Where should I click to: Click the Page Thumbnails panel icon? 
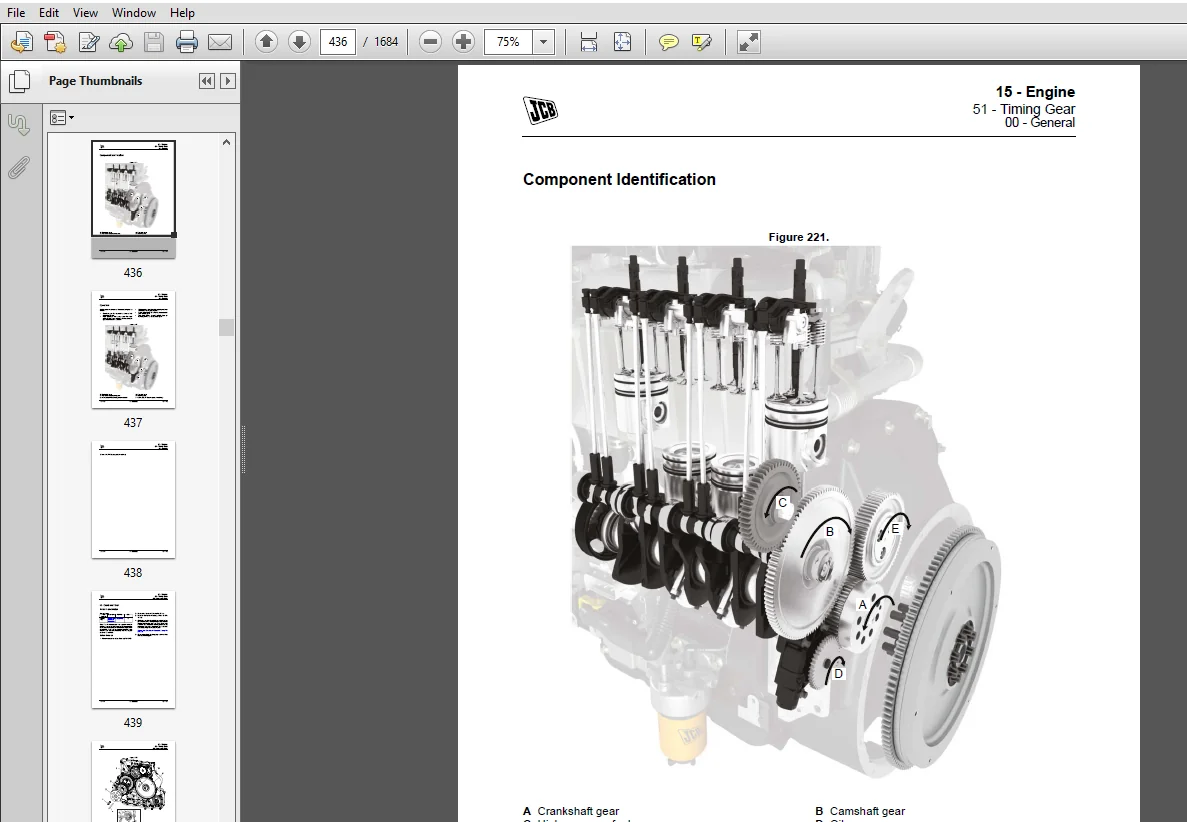point(19,81)
